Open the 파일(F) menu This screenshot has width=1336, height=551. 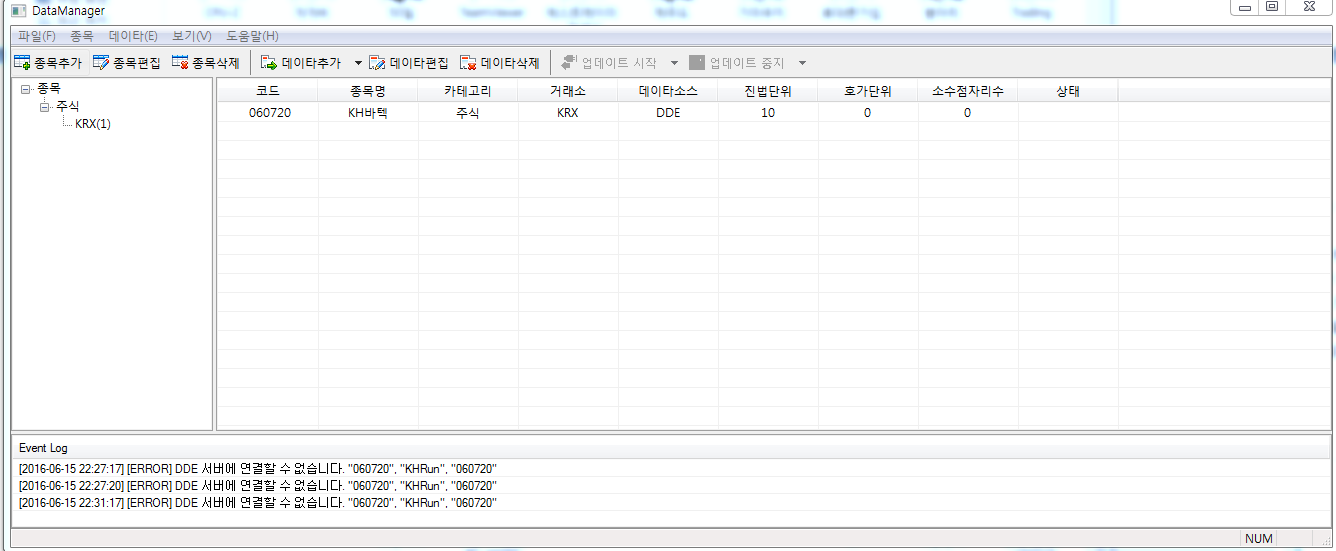(37, 36)
